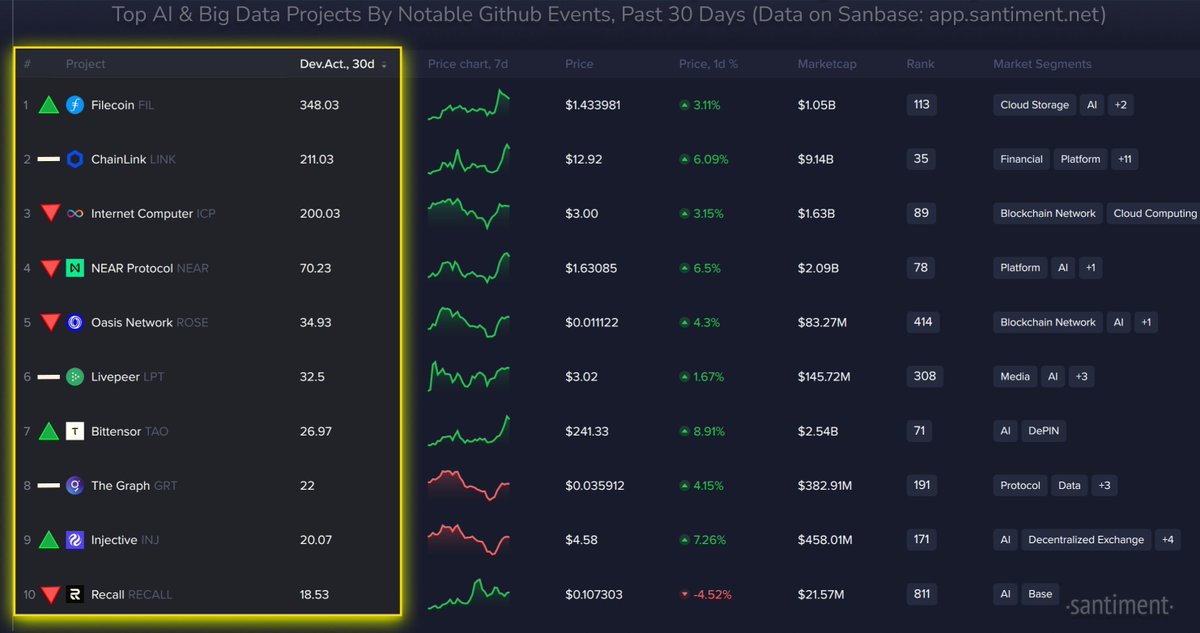1200x633 pixels.
Task: Sort by Dev.Act., 30d column arrow
Action: [384, 65]
